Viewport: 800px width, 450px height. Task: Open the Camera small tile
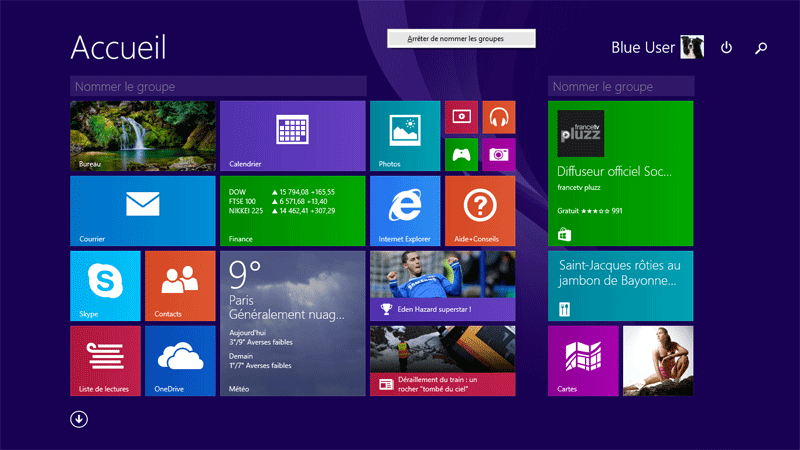(498, 154)
